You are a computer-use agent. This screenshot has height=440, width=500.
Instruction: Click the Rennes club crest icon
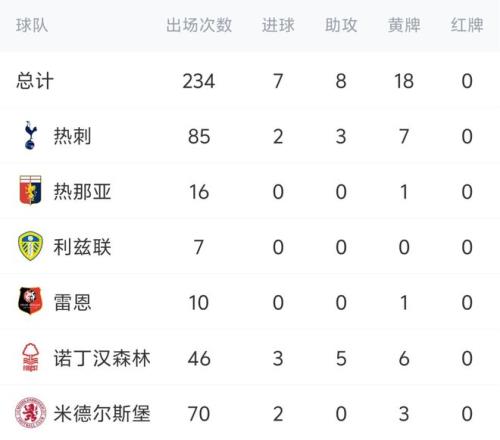pyautogui.click(x=30, y=301)
